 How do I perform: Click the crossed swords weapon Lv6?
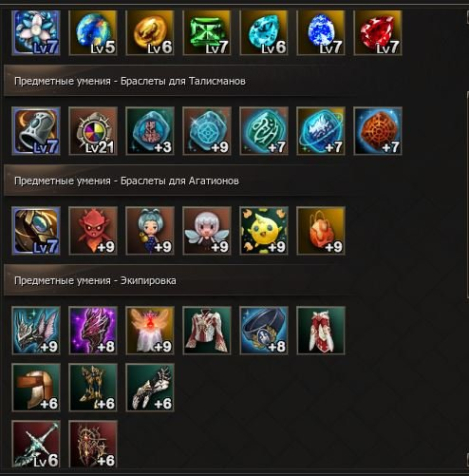36,444
